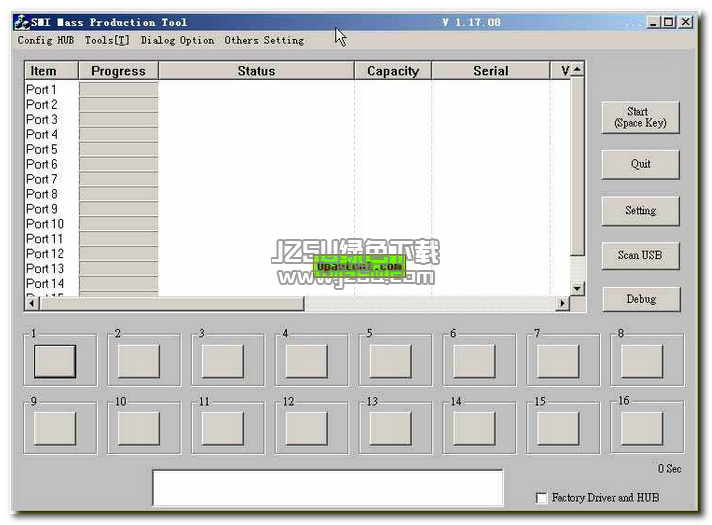Click the Scan USB button

(x=640, y=255)
